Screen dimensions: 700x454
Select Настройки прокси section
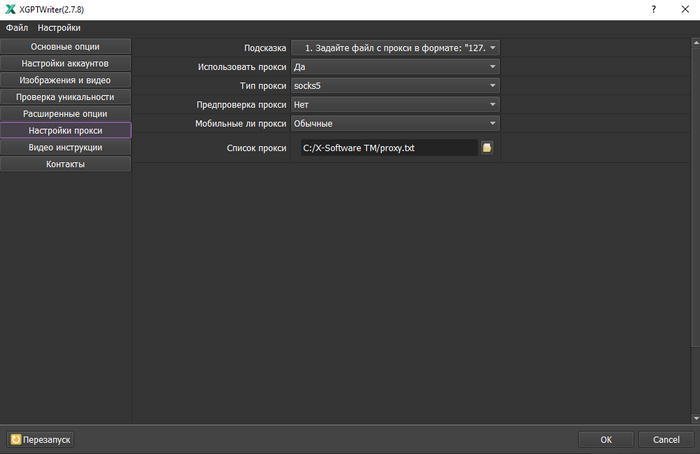tap(65, 130)
